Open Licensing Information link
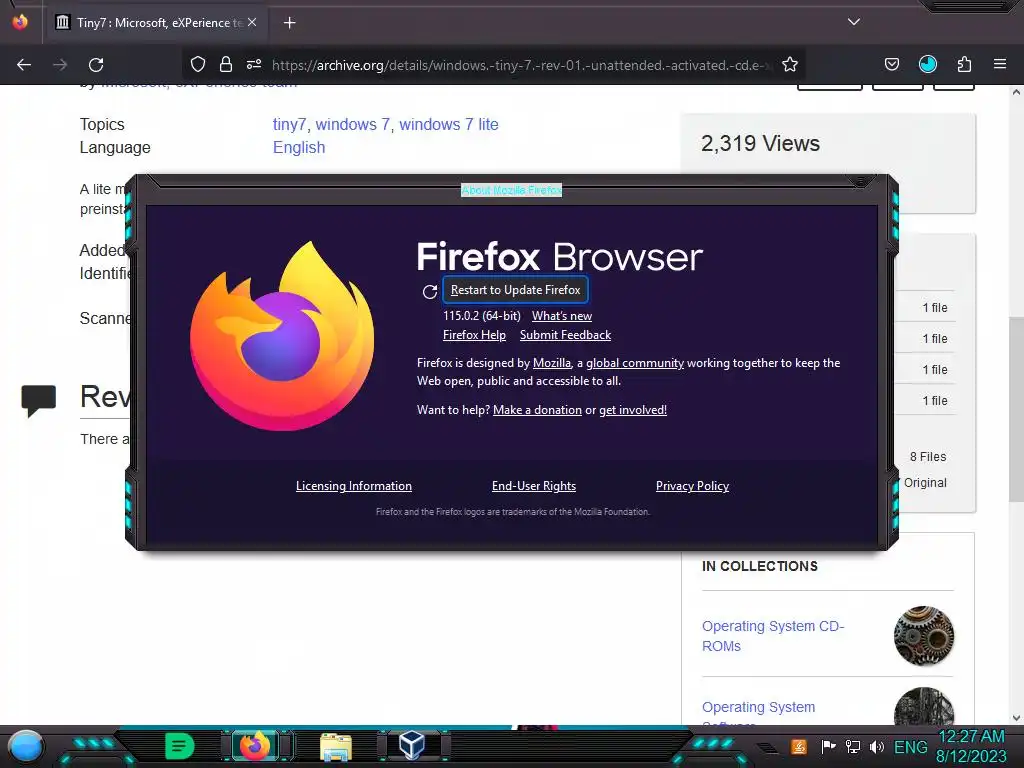Screen dimensions: 1024x768 pos(354,486)
